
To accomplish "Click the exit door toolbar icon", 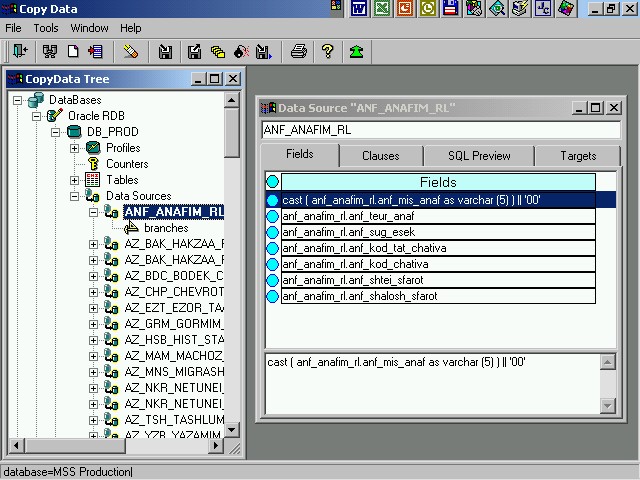I will click(x=20, y=51).
